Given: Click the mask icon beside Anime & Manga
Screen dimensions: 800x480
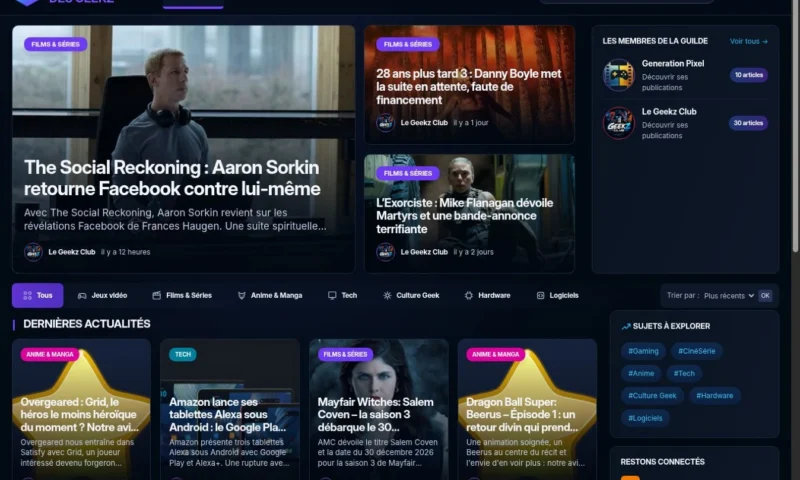Looking at the screenshot, I should pos(242,295).
